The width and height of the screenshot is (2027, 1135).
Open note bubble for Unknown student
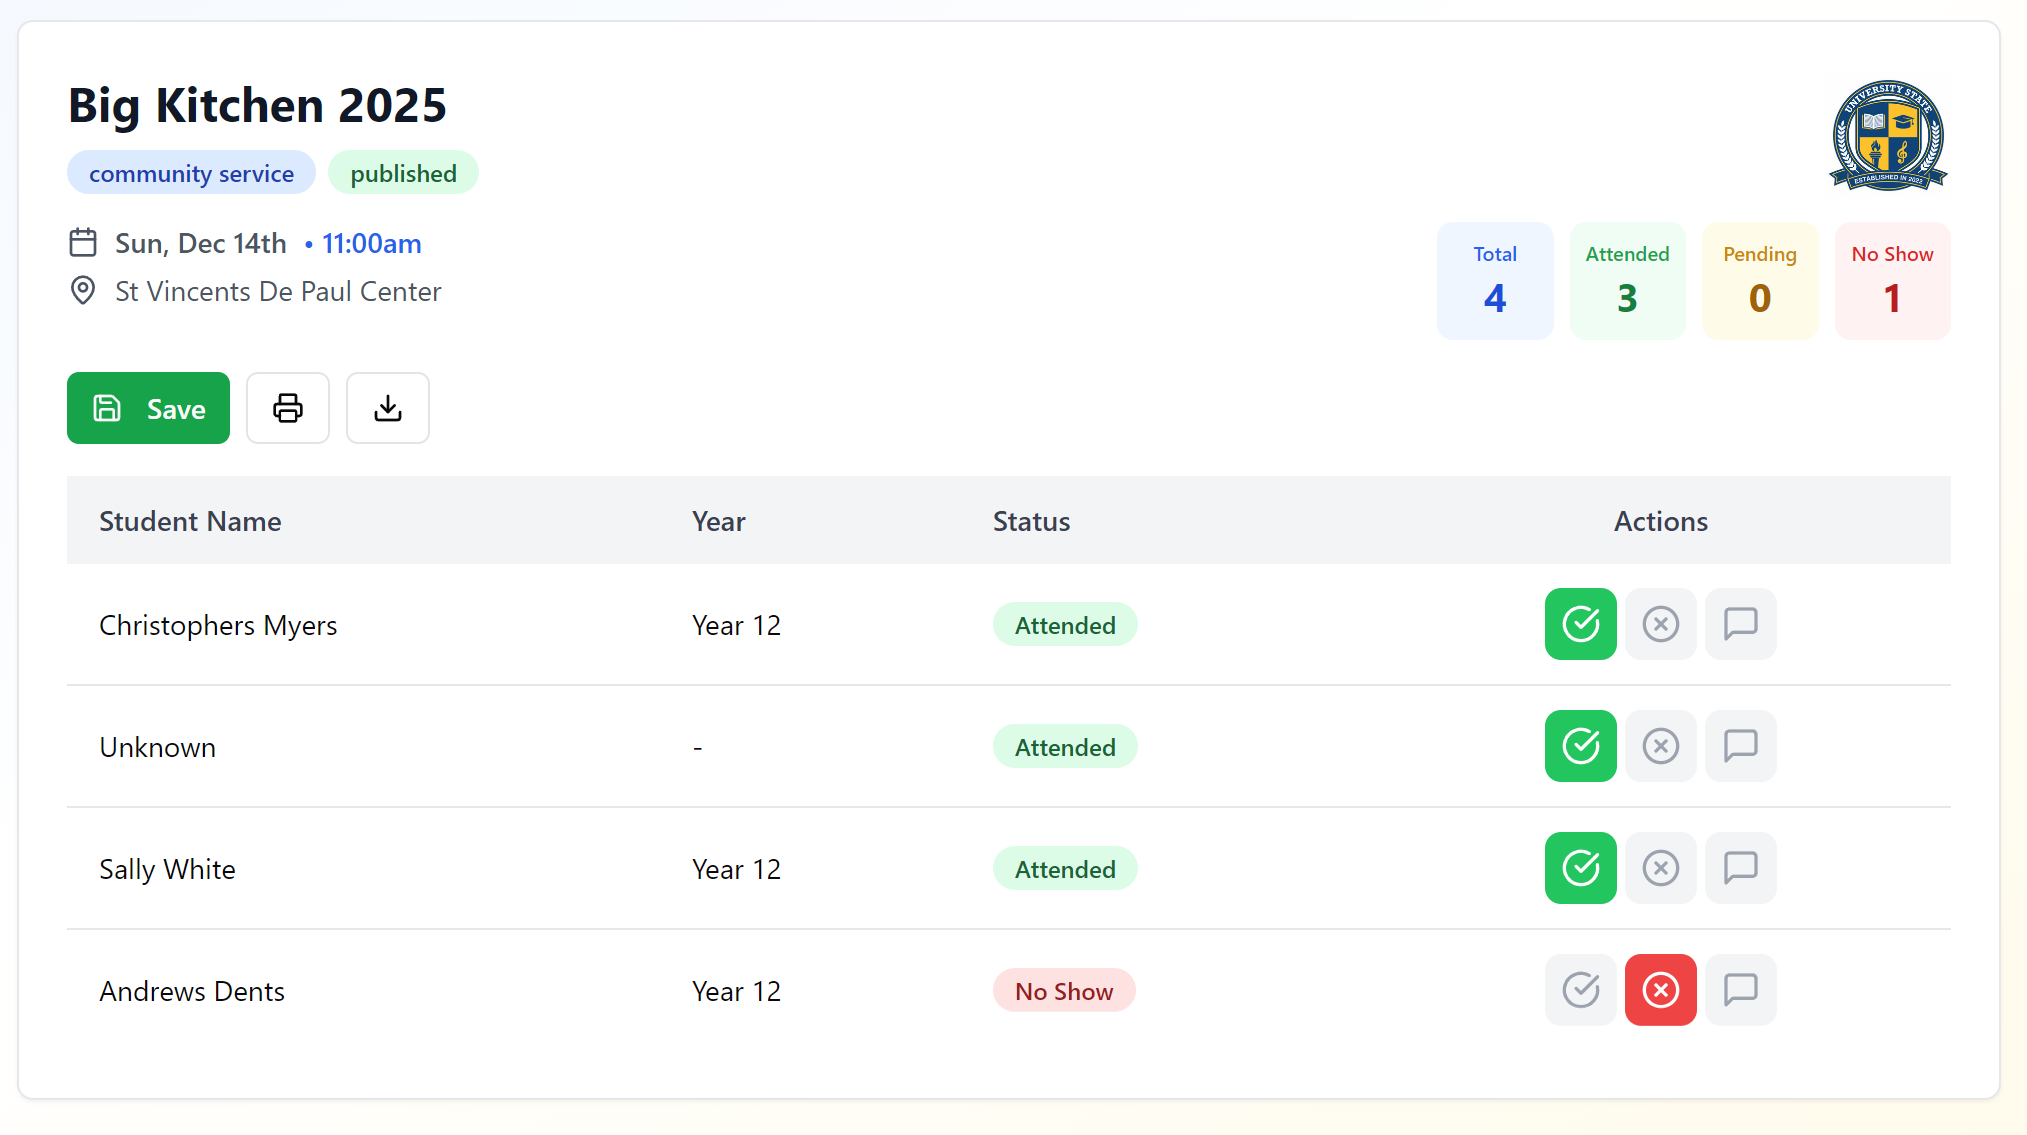[1740, 746]
